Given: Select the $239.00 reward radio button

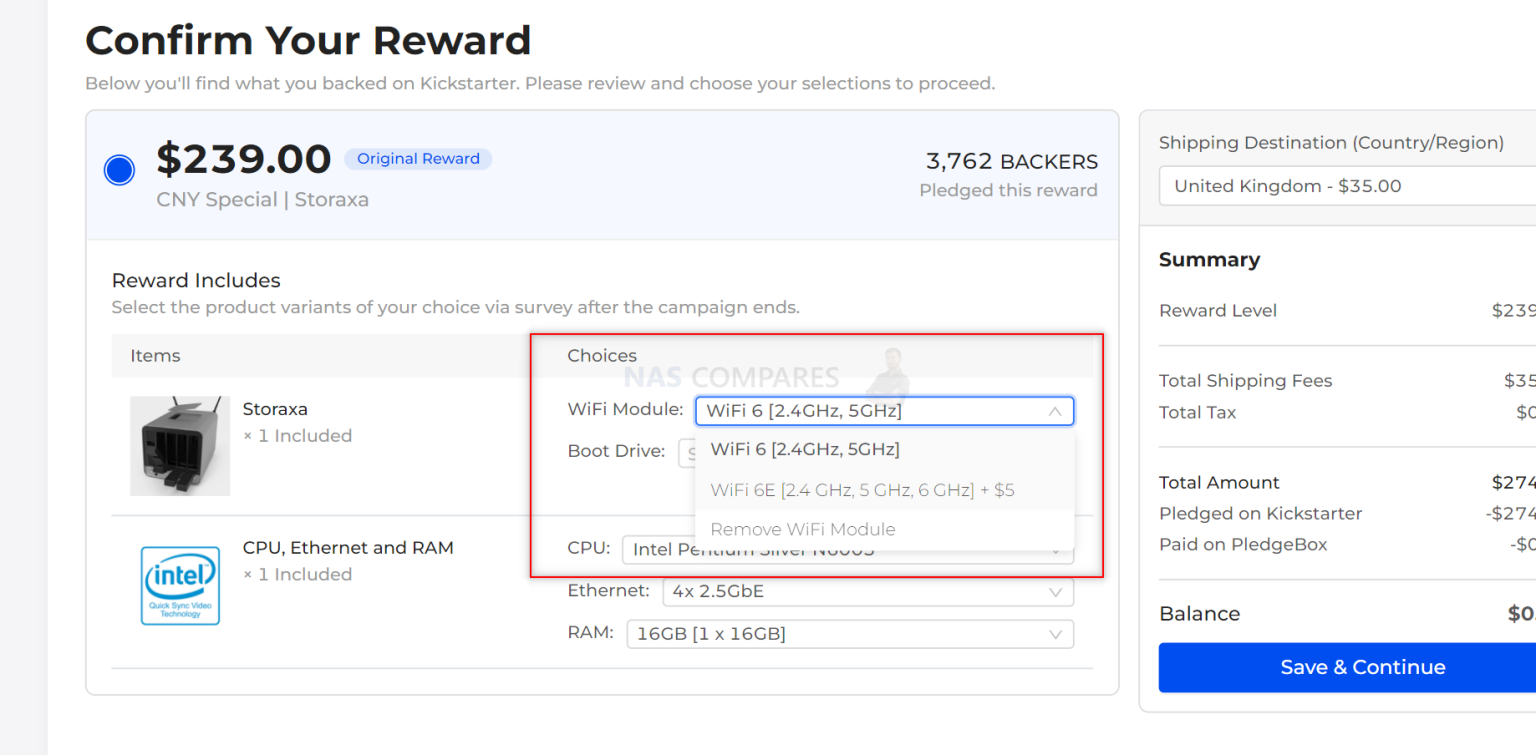Looking at the screenshot, I should 119,170.
